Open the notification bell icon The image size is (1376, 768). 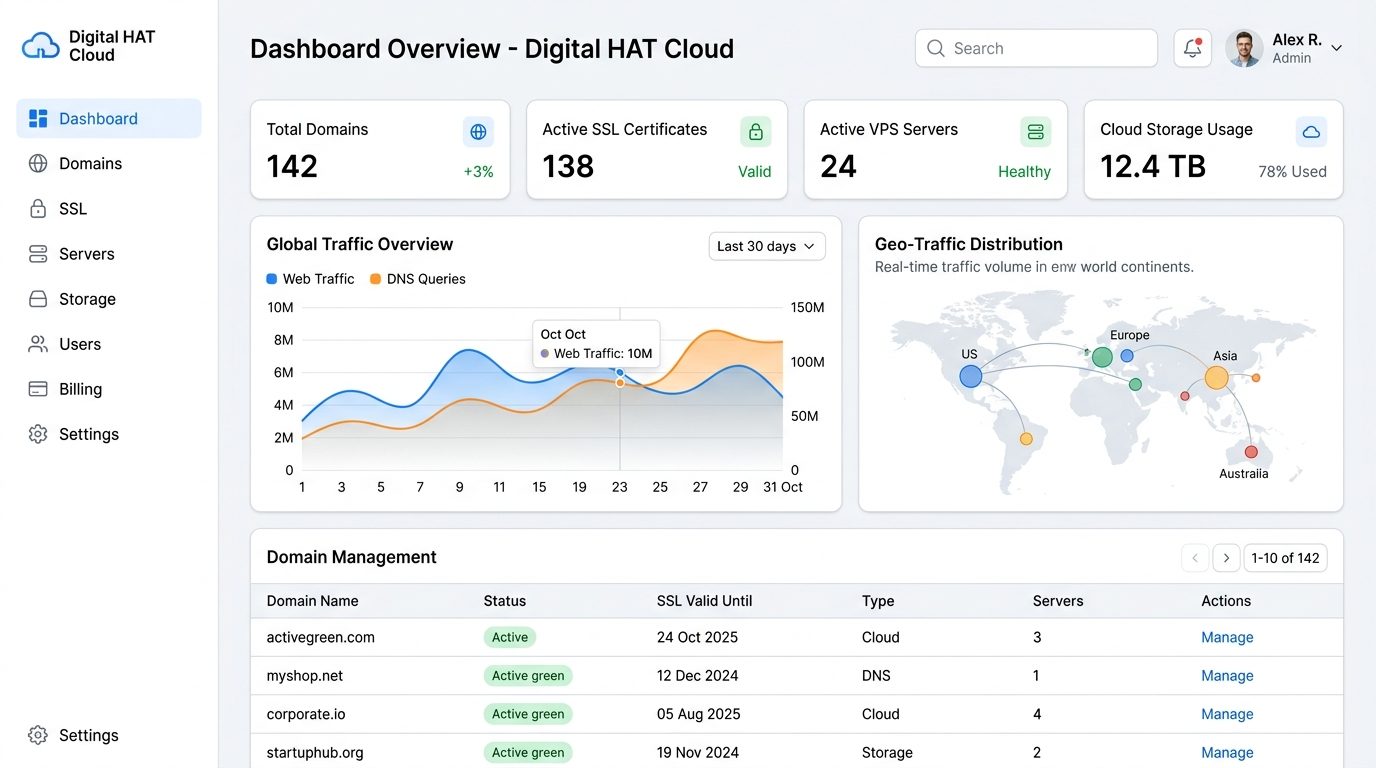tap(1192, 48)
